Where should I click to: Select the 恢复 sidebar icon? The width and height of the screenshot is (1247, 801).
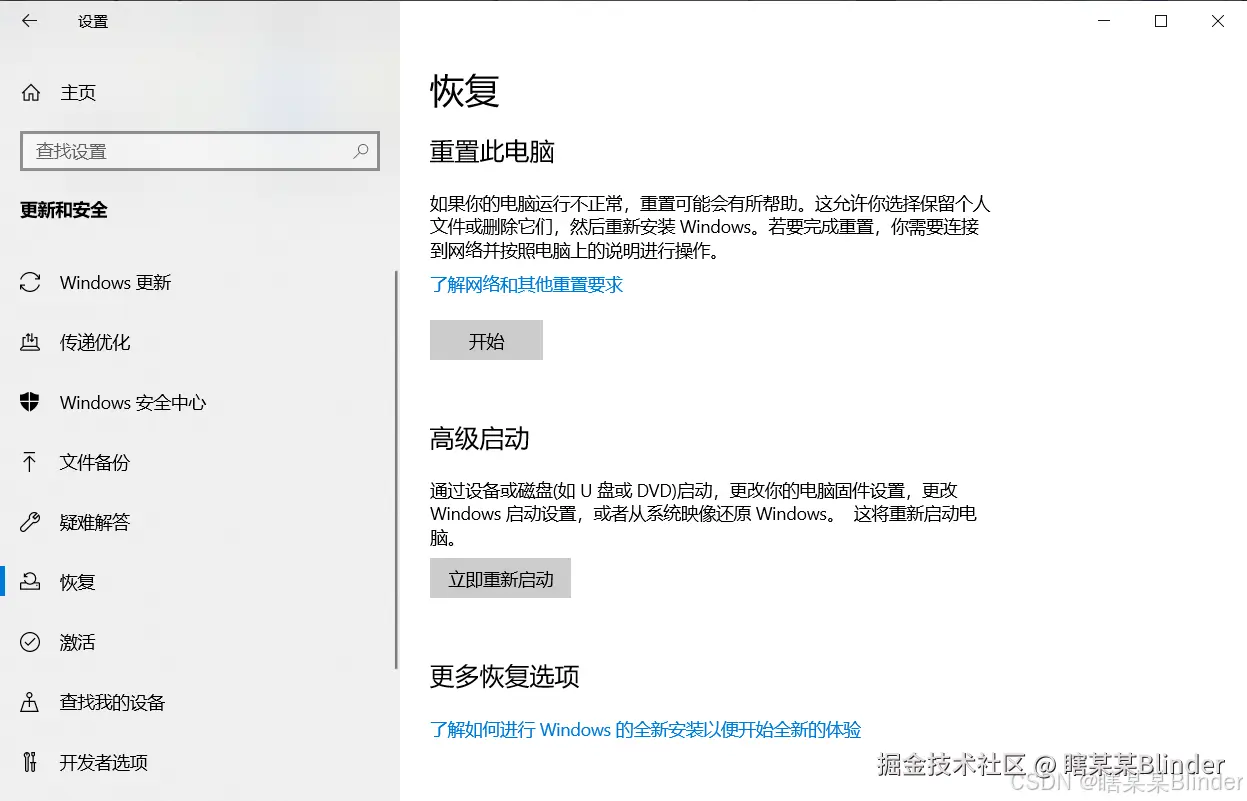(x=30, y=582)
